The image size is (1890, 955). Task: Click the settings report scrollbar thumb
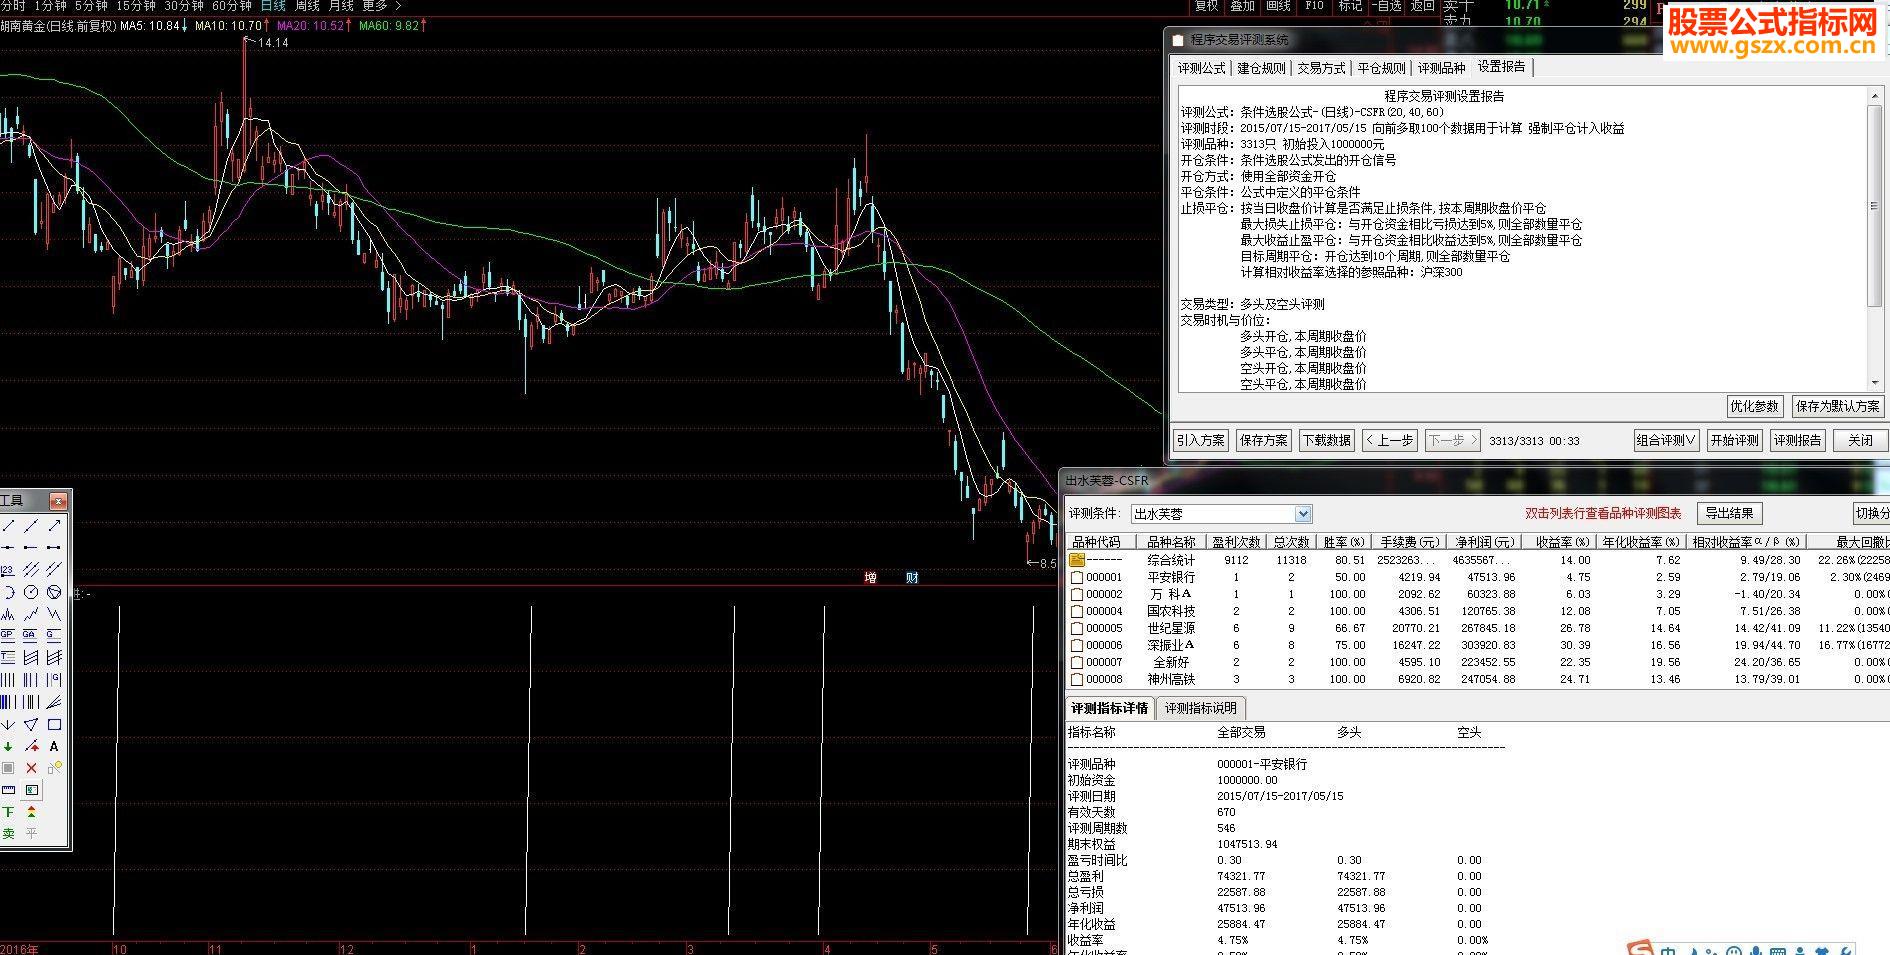pyautogui.click(x=1875, y=206)
